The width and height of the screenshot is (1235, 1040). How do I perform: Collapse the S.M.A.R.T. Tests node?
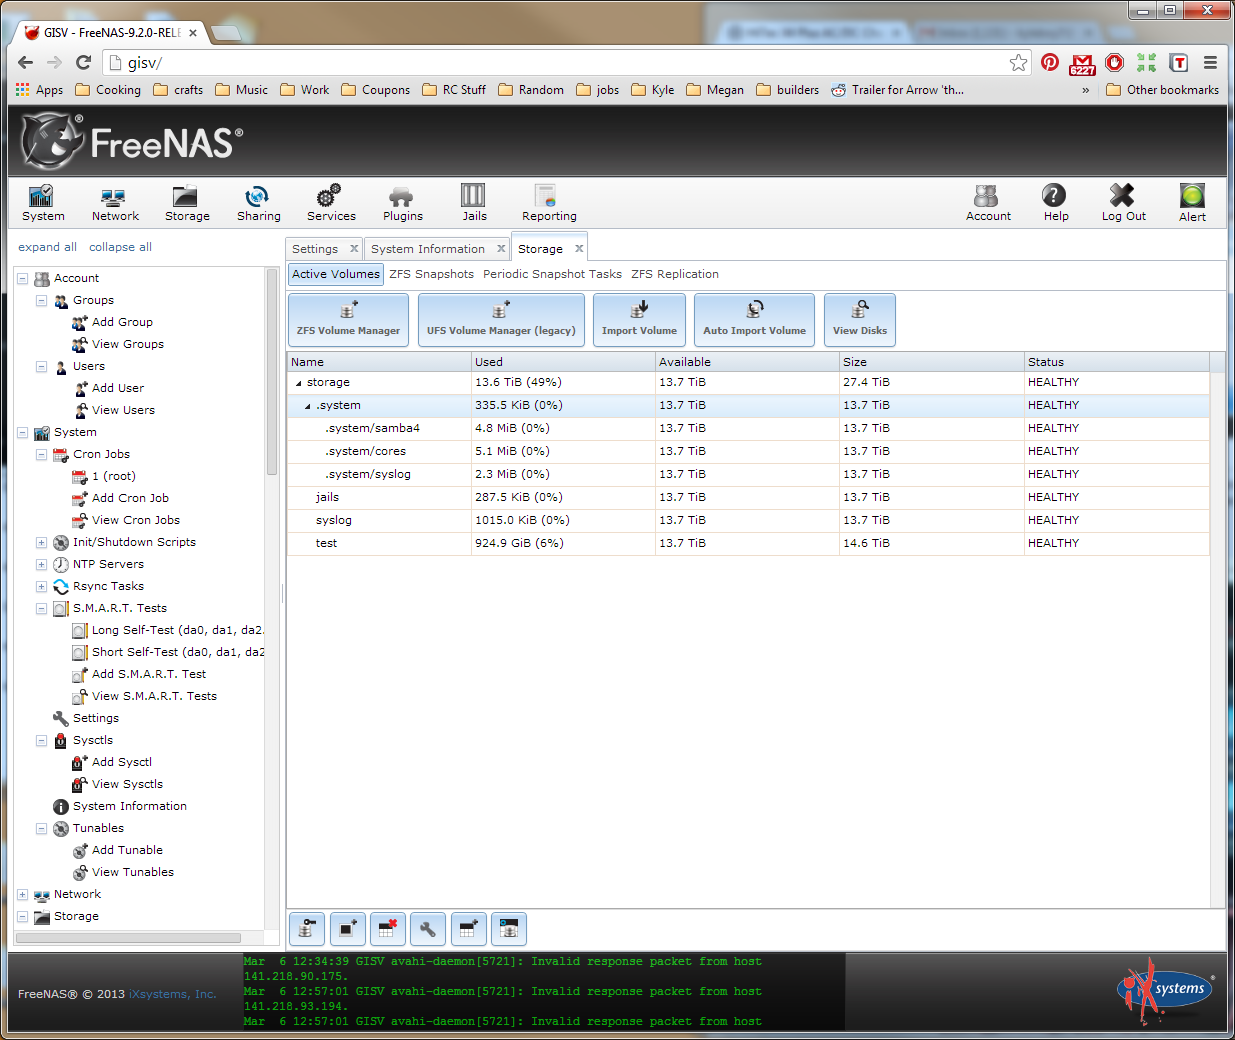(41, 608)
